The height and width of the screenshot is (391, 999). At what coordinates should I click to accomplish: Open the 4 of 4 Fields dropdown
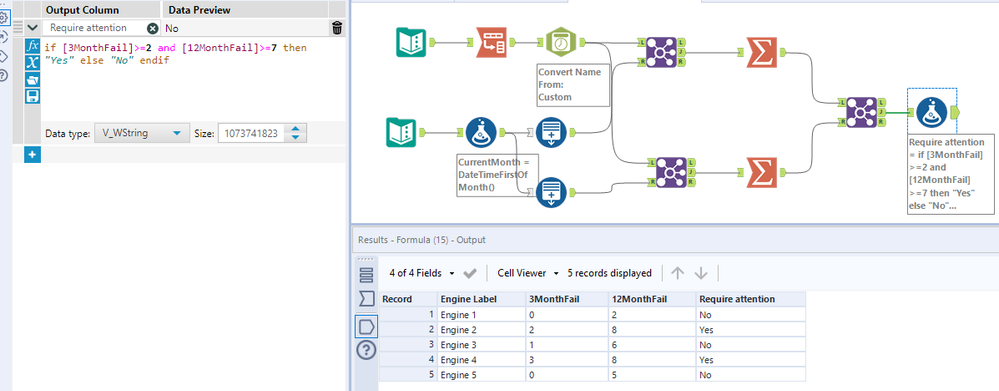point(422,273)
